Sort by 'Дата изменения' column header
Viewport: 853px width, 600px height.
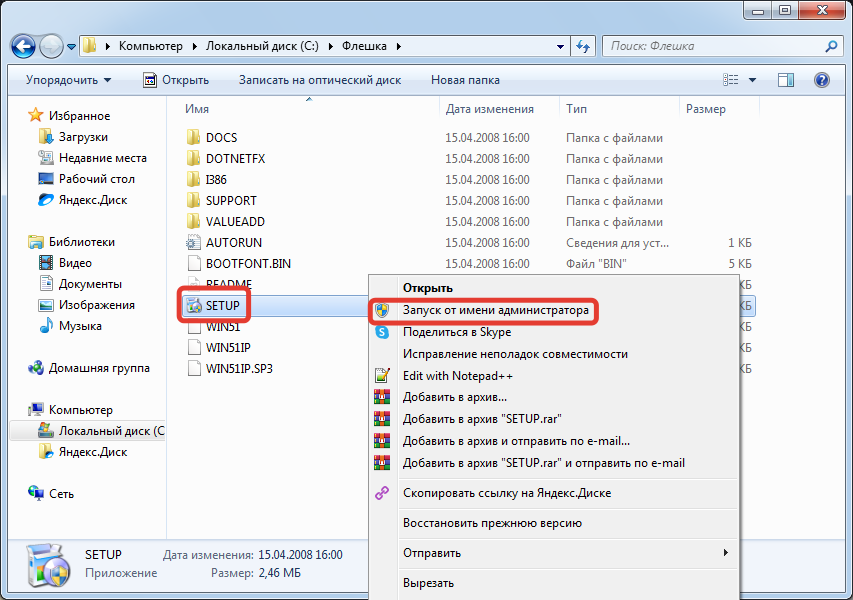pos(490,109)
